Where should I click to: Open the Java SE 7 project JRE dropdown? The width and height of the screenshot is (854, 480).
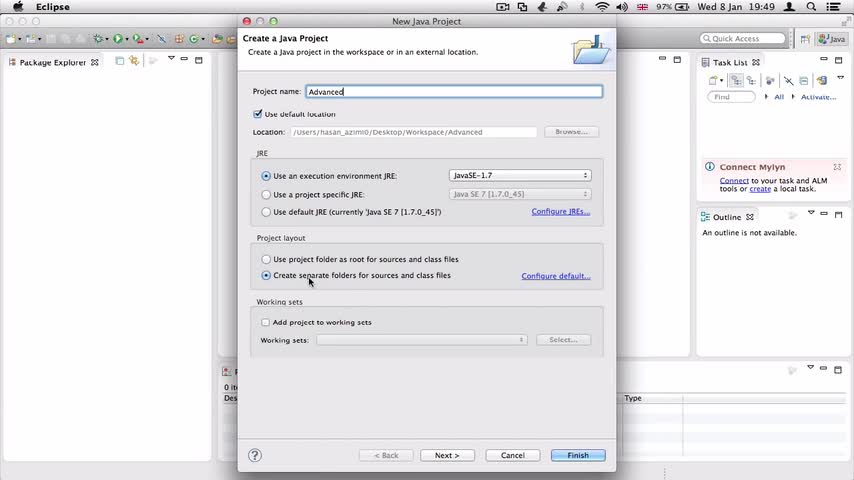(x=520, y=194)
